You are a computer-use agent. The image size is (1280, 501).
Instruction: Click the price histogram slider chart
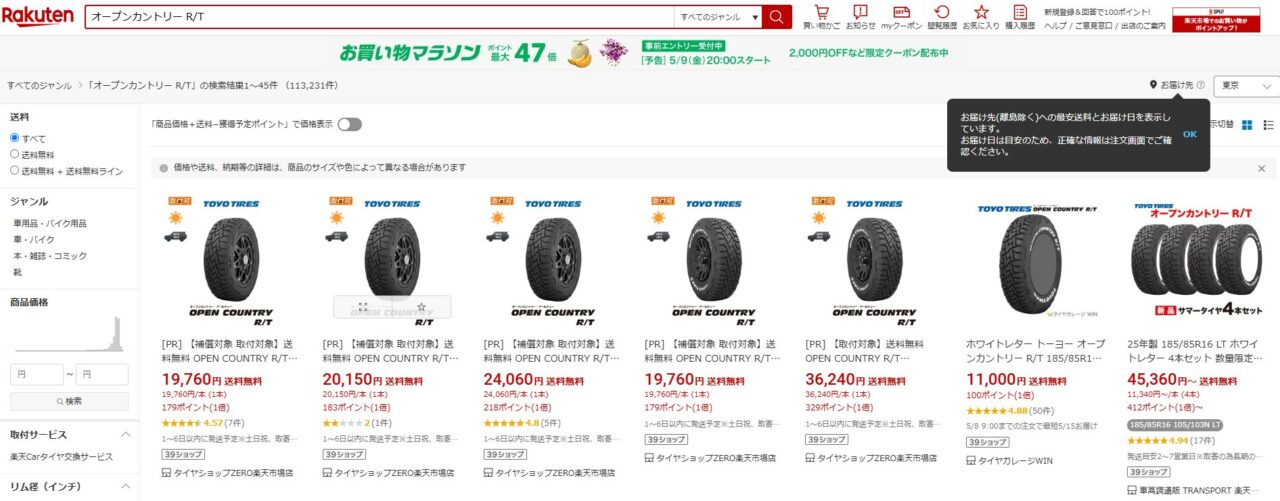click(69, 336)
